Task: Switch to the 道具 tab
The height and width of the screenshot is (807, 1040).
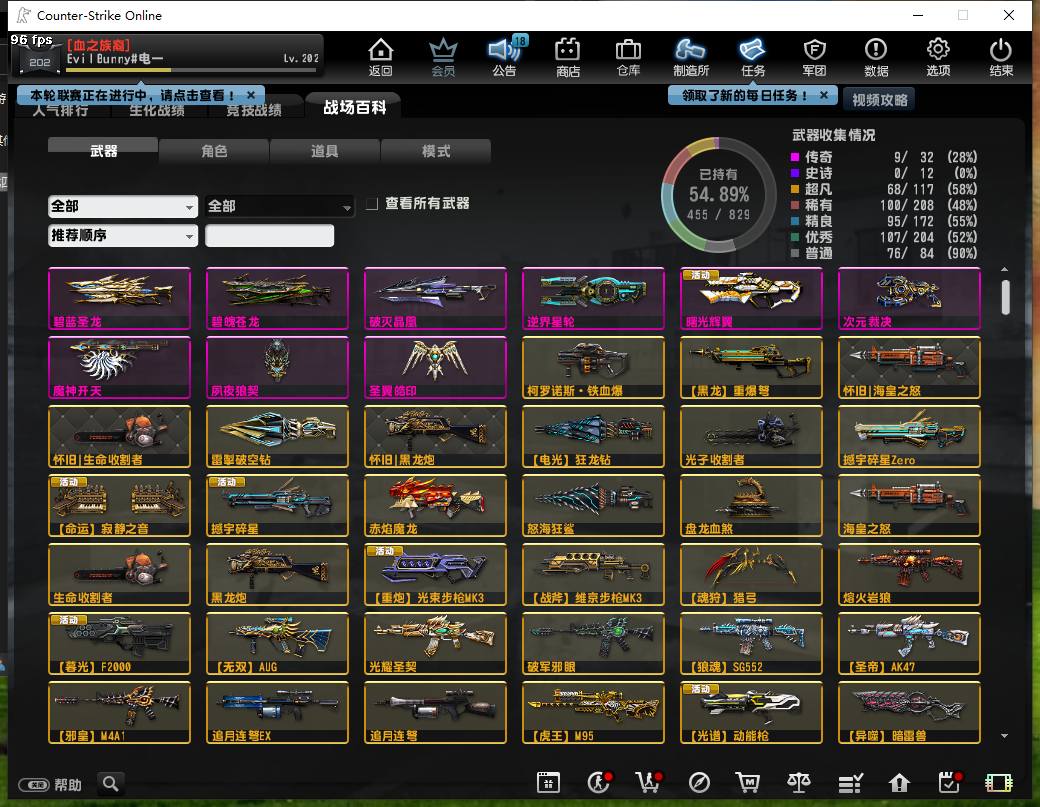Action: [325, 151]
